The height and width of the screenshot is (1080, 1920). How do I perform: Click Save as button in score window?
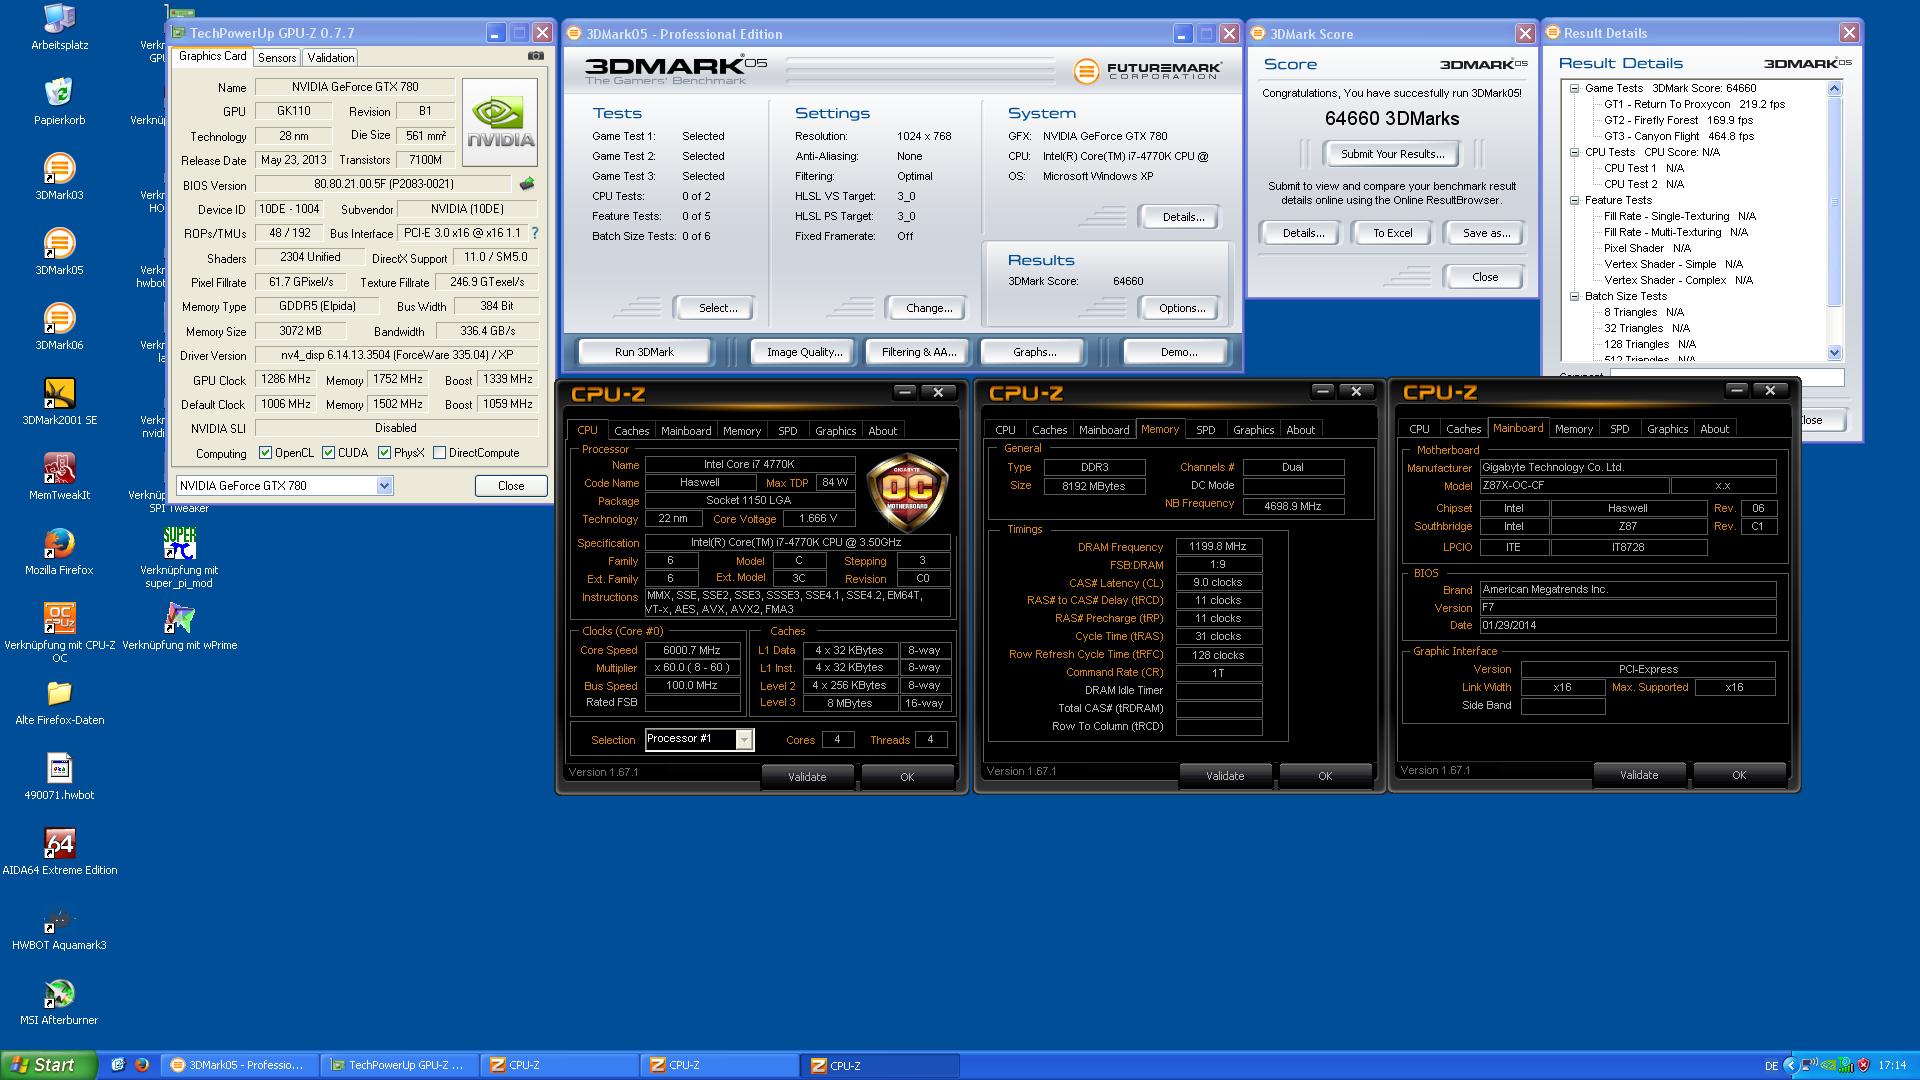[x=1486, y=233]
